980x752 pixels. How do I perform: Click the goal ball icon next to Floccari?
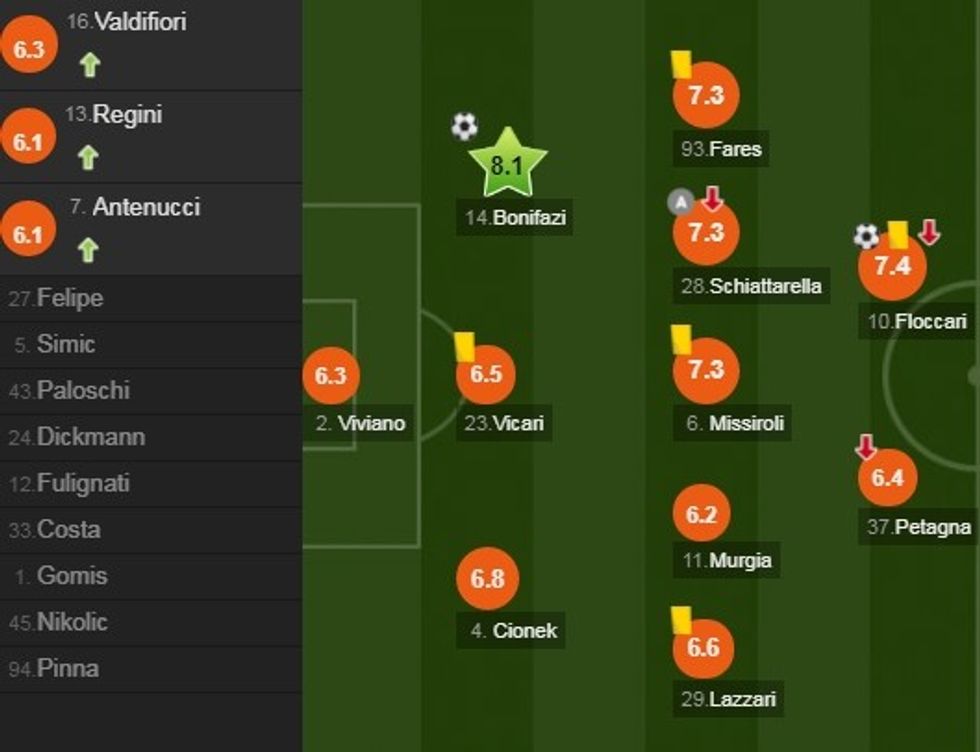pos(866,236)
